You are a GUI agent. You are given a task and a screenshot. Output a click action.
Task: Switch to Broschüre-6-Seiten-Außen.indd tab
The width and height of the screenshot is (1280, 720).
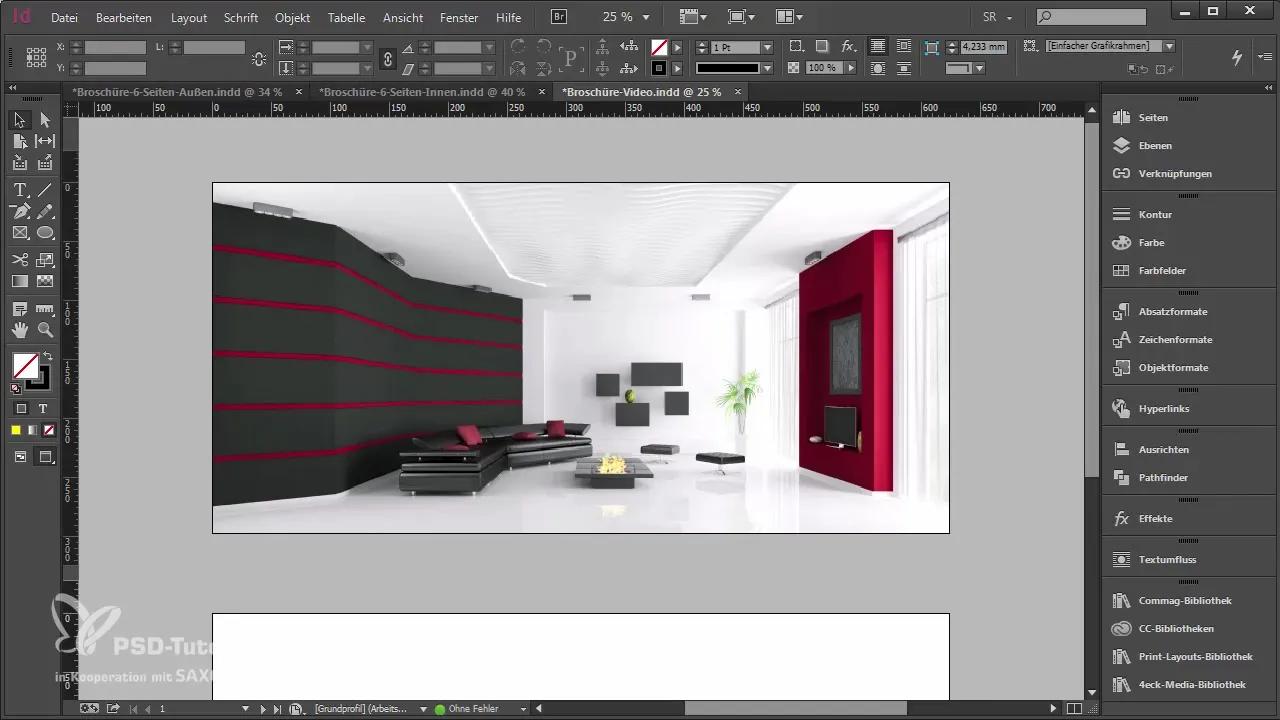click(177, 91)
